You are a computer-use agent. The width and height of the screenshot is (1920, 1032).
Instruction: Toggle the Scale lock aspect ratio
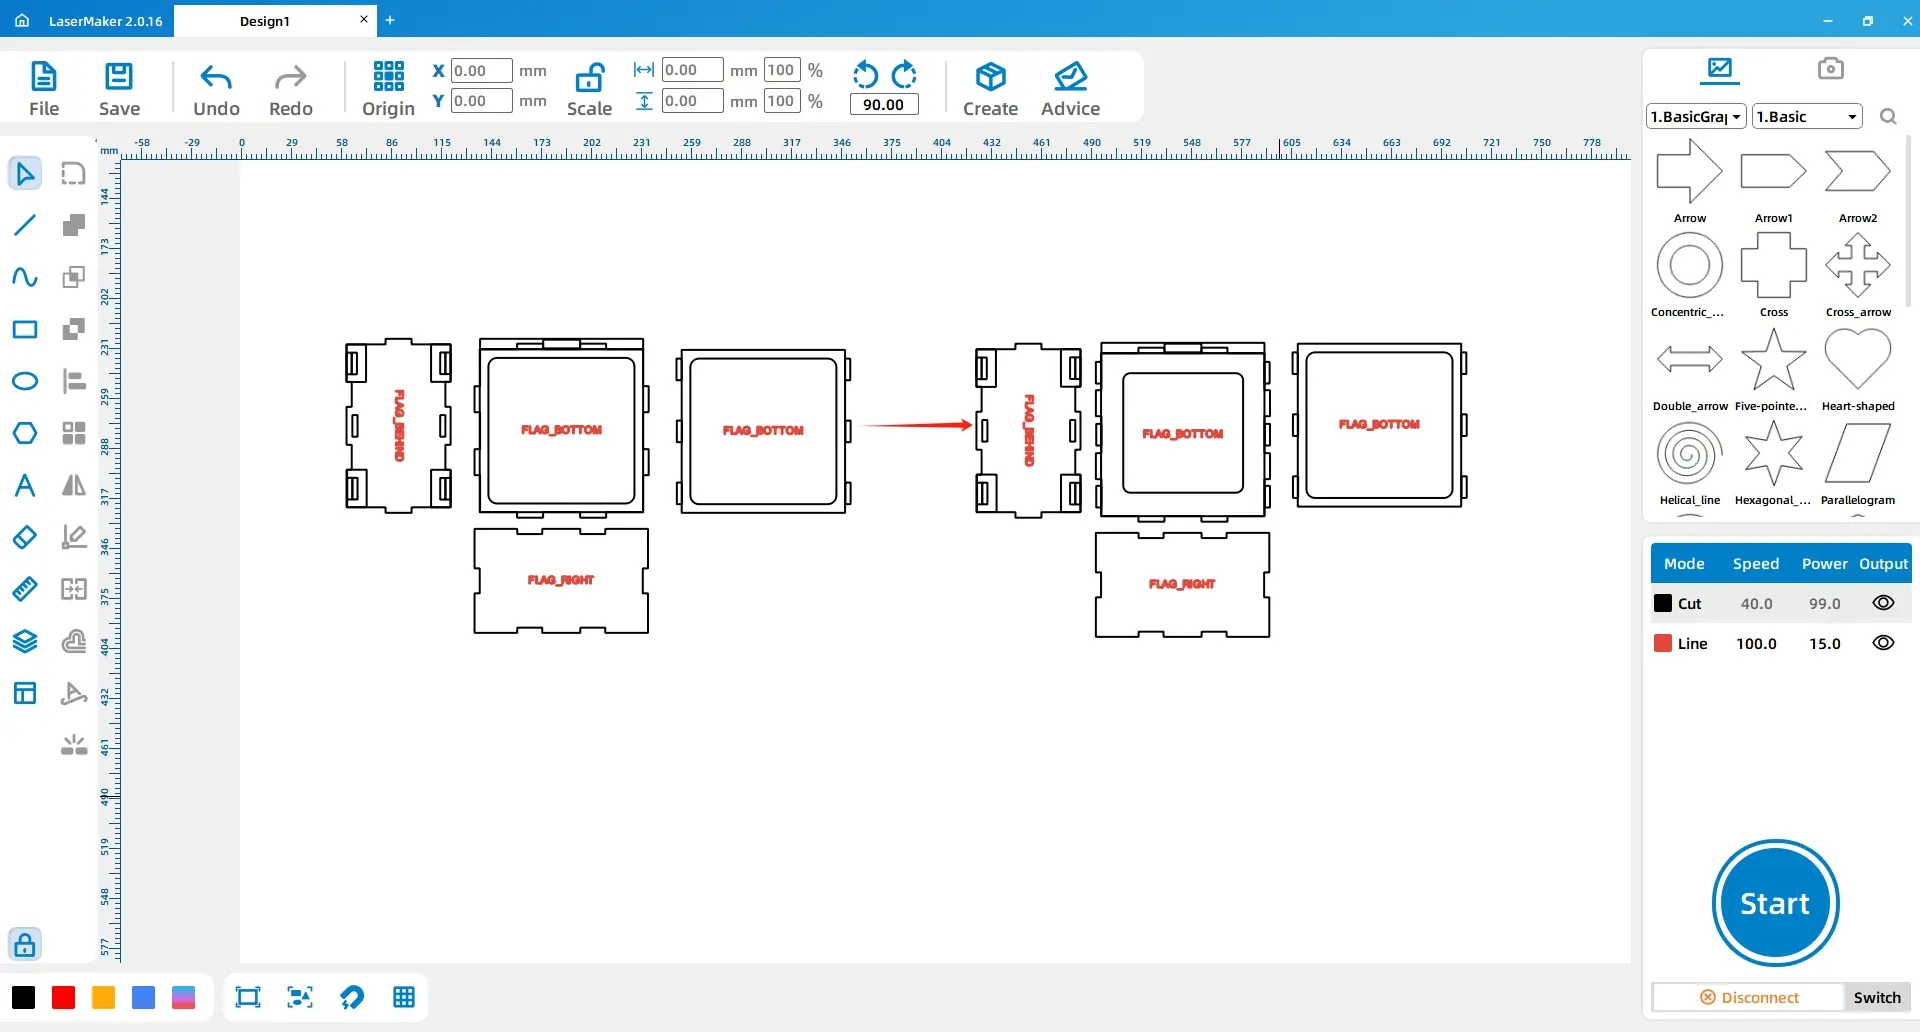[x=589, y=89]
